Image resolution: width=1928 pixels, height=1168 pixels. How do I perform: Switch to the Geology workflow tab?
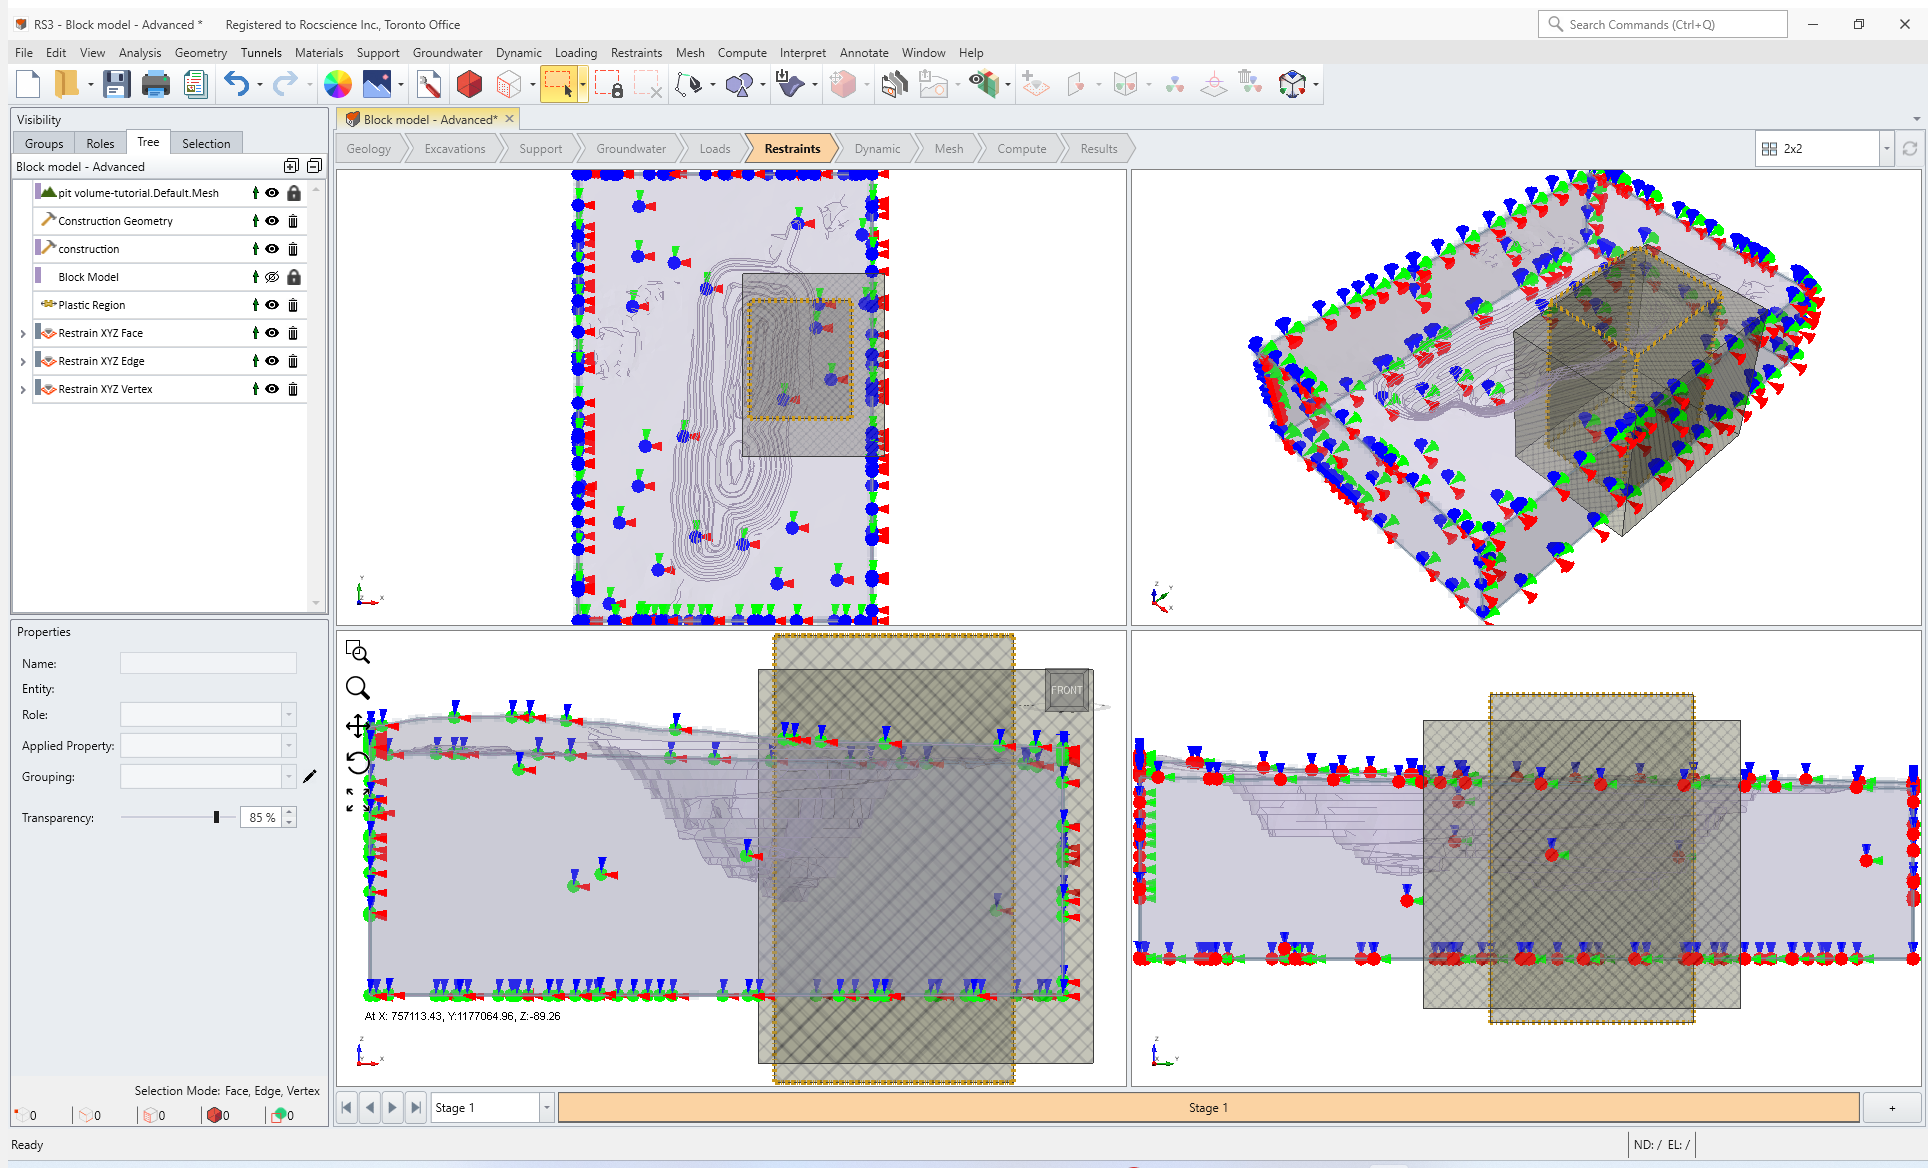(x=369, y=149)
